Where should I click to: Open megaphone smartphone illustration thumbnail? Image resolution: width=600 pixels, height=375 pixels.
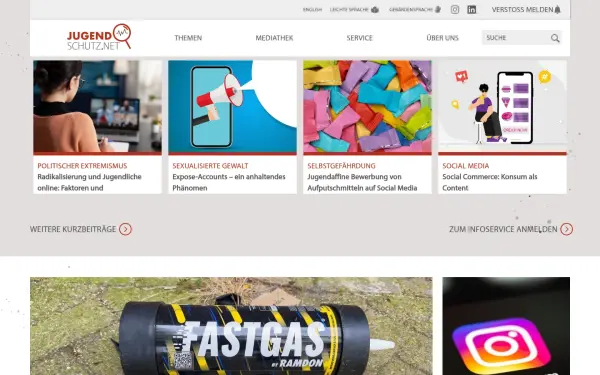click(232, 106)
